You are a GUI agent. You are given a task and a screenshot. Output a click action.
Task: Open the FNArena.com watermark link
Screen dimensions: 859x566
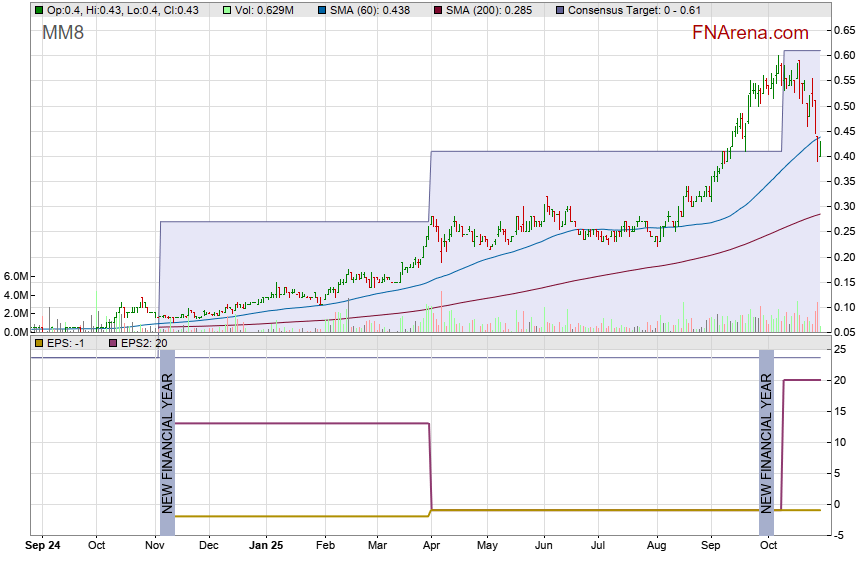(x=750, y=34)
